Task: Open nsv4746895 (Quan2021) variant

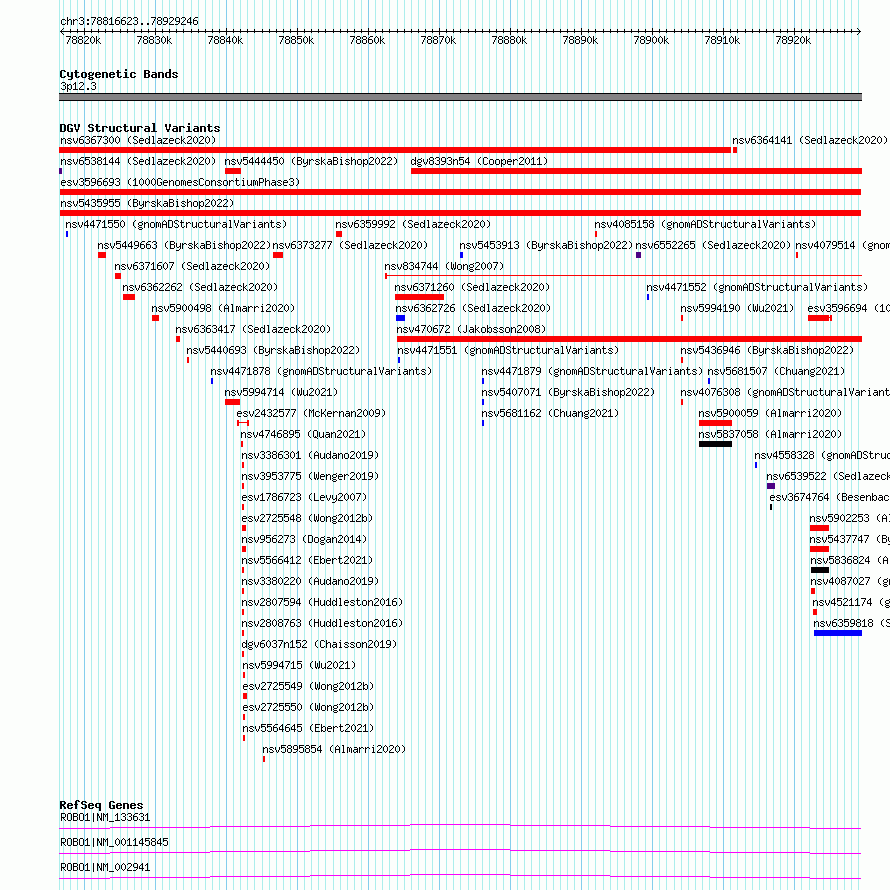Action: (303, 434)
